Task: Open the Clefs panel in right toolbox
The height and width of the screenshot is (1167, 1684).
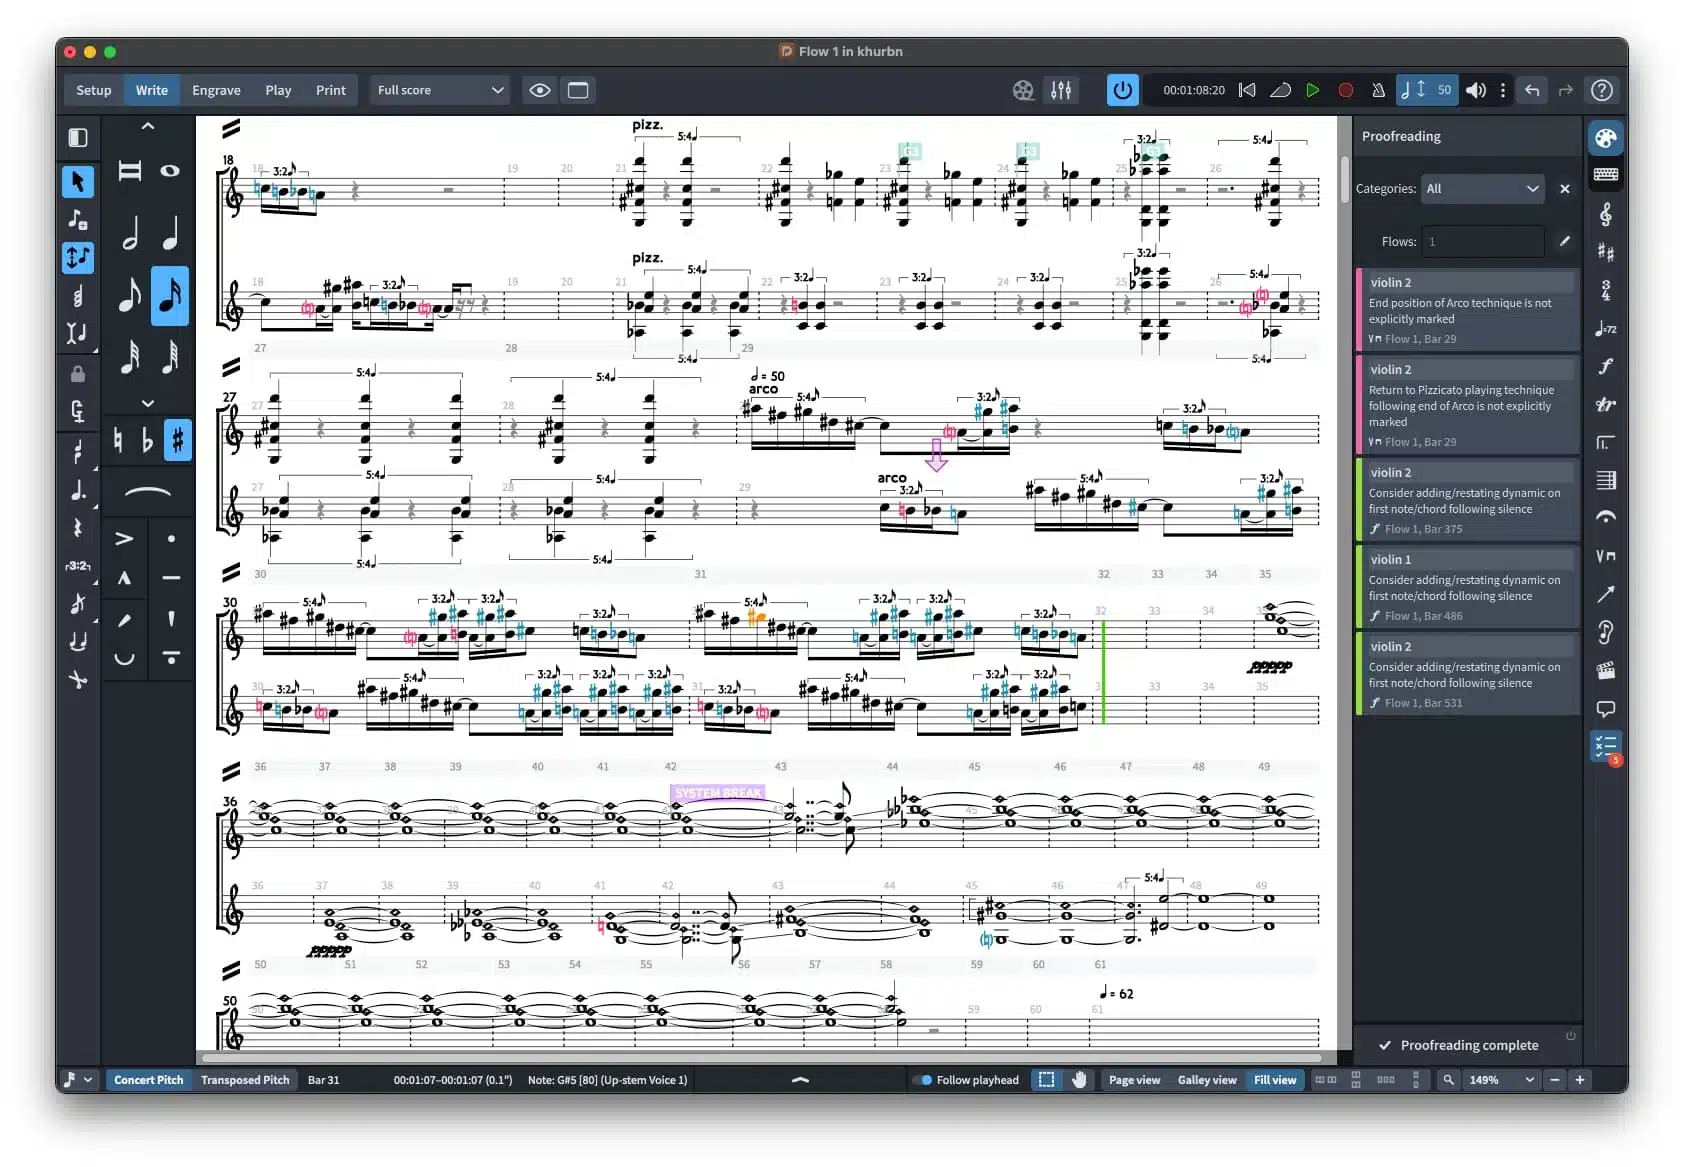Action: 1605,214
